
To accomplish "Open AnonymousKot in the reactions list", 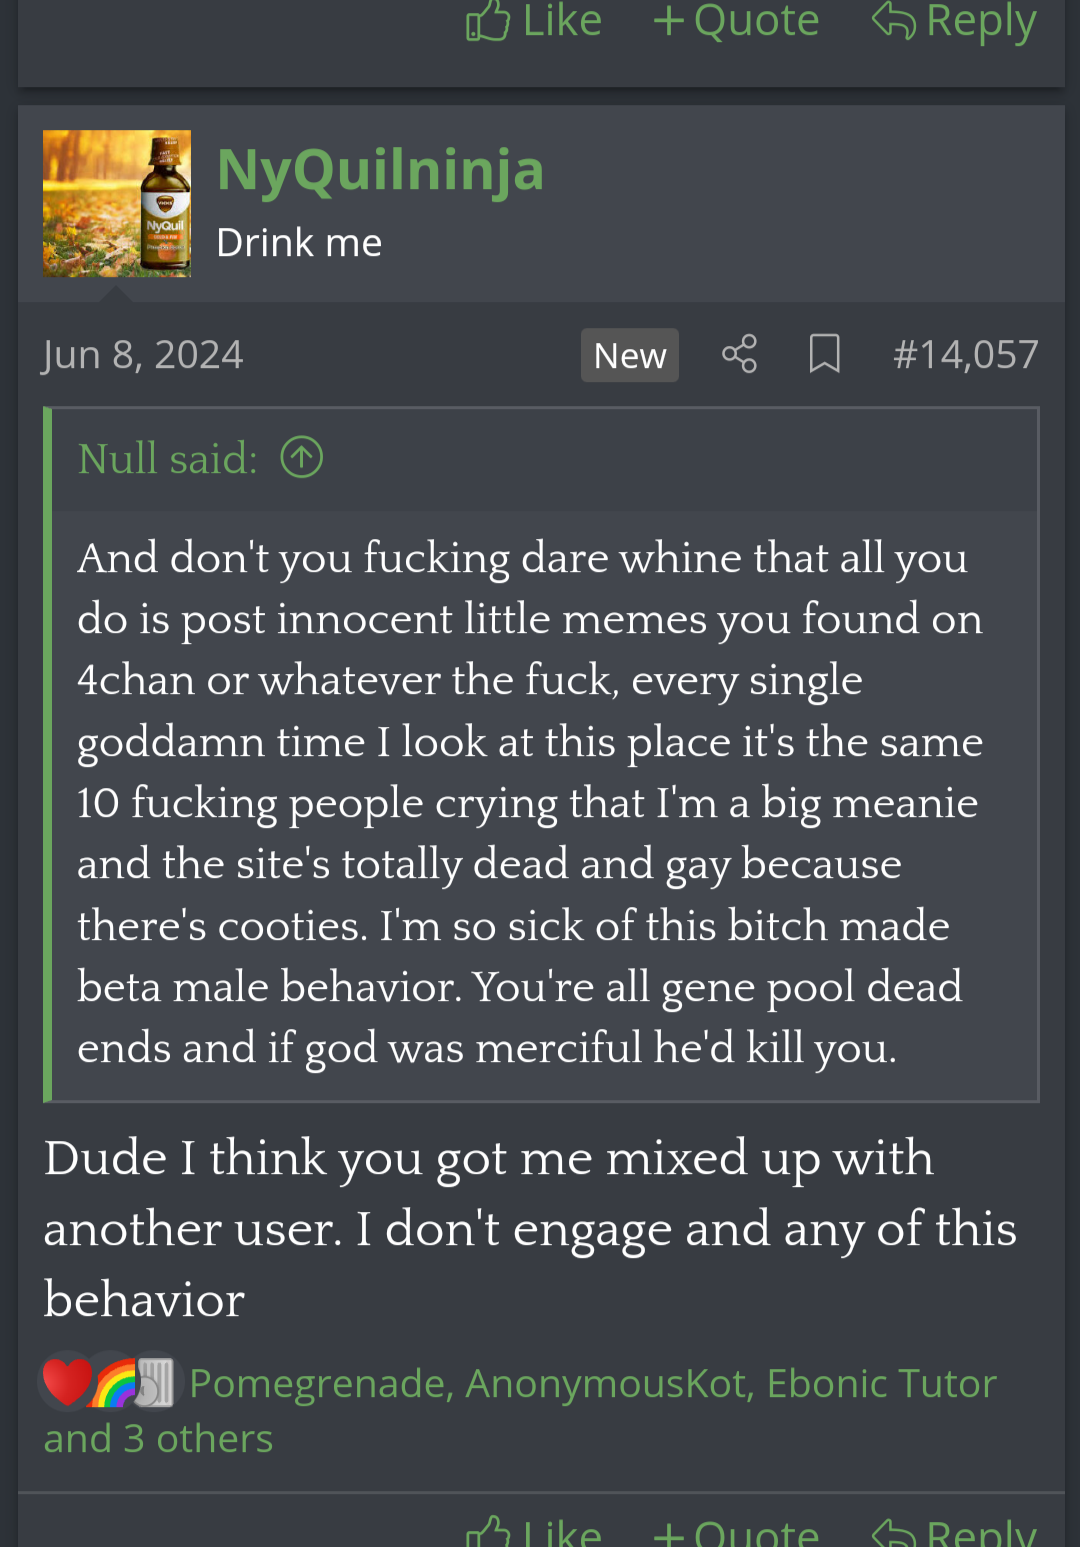I will click(607, 1383).
